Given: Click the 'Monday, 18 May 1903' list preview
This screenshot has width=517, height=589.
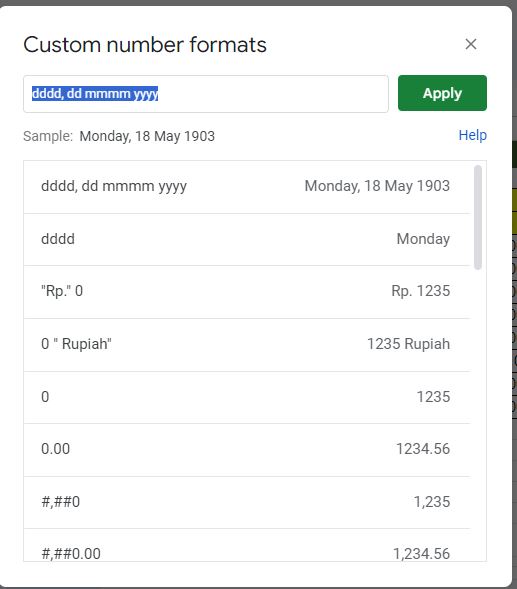Looking at the screenshot, I should pos(377,186).
